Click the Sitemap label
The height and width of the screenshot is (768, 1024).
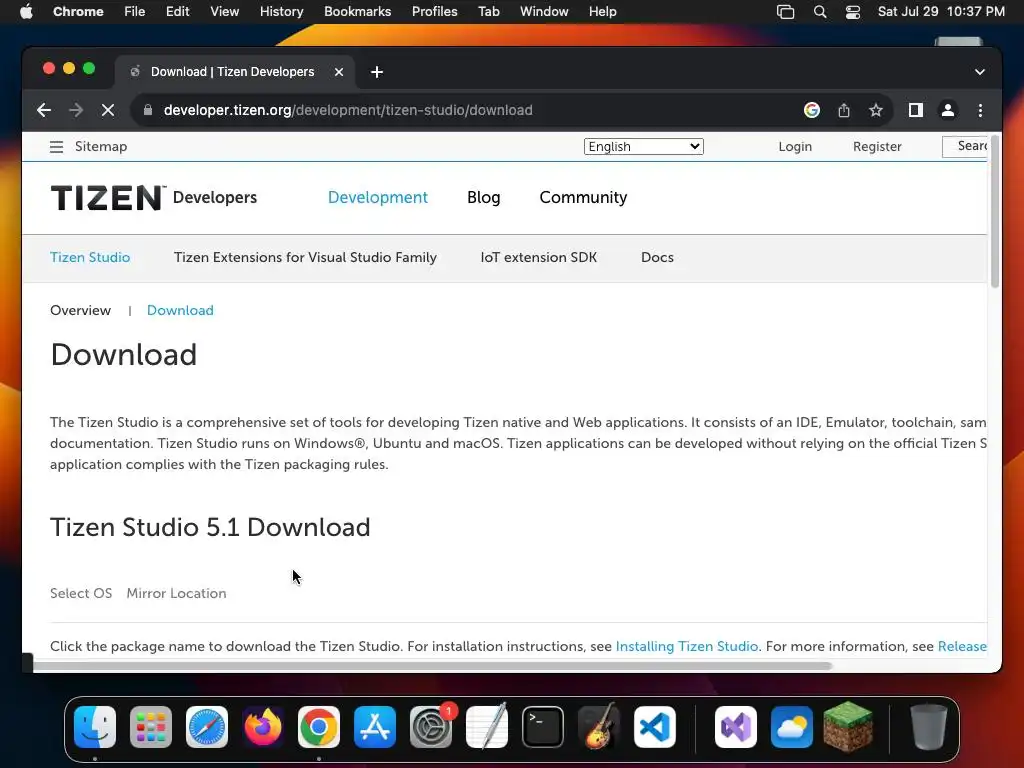point(101,146)
